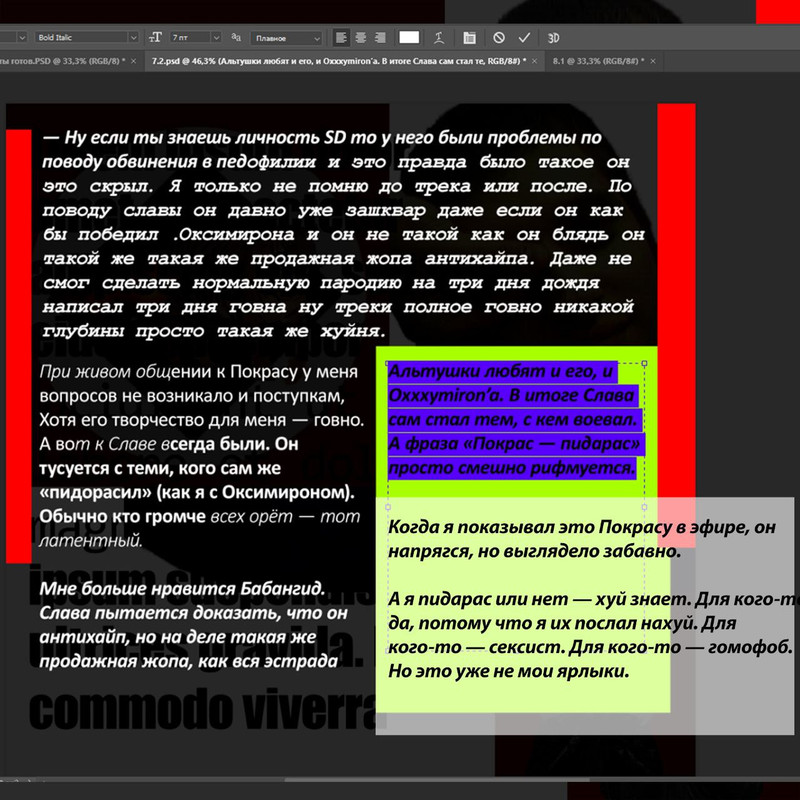Open the Bold Italic font style dropdown

[87, 37]
